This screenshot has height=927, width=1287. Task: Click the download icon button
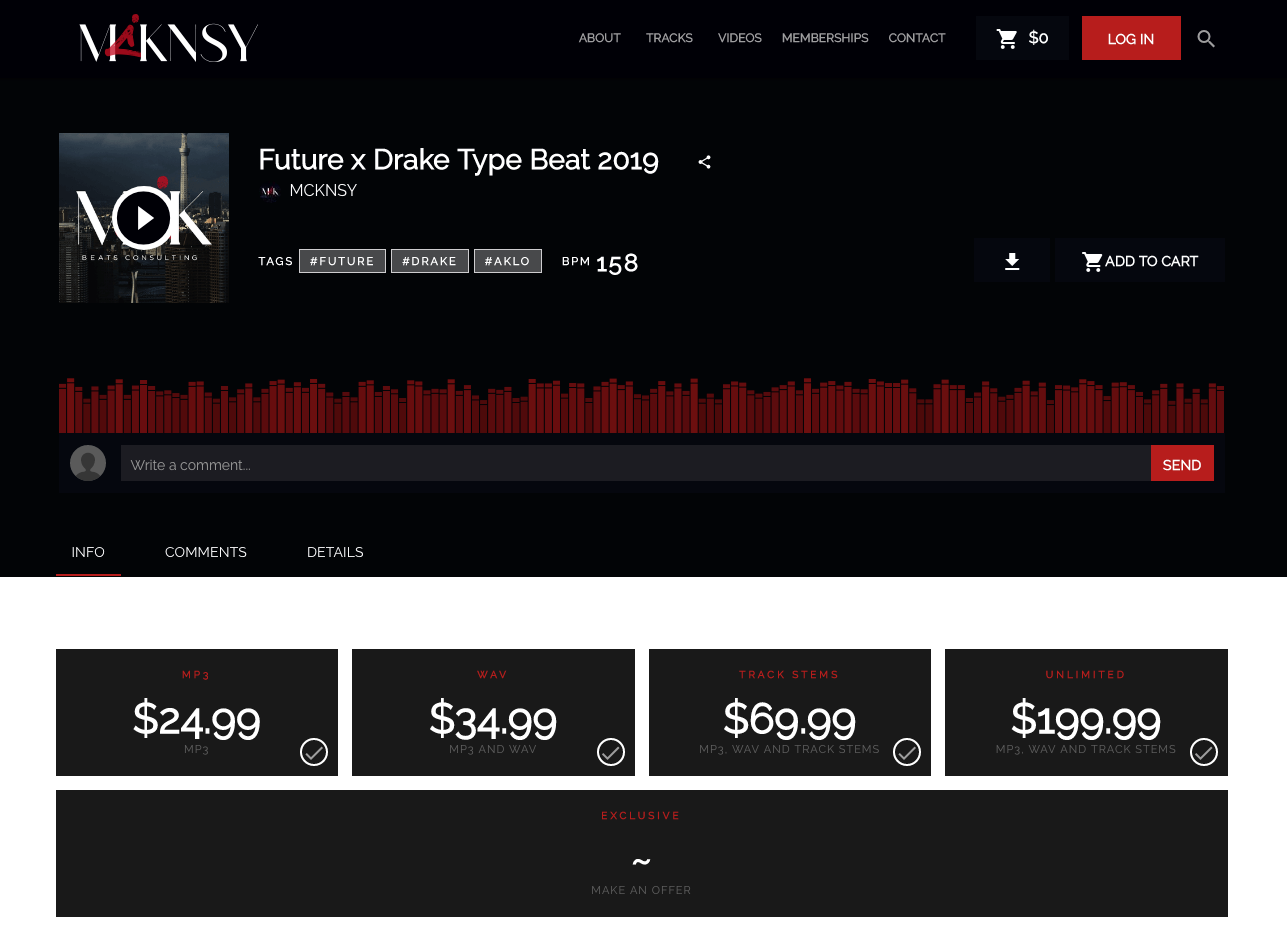1012,262
